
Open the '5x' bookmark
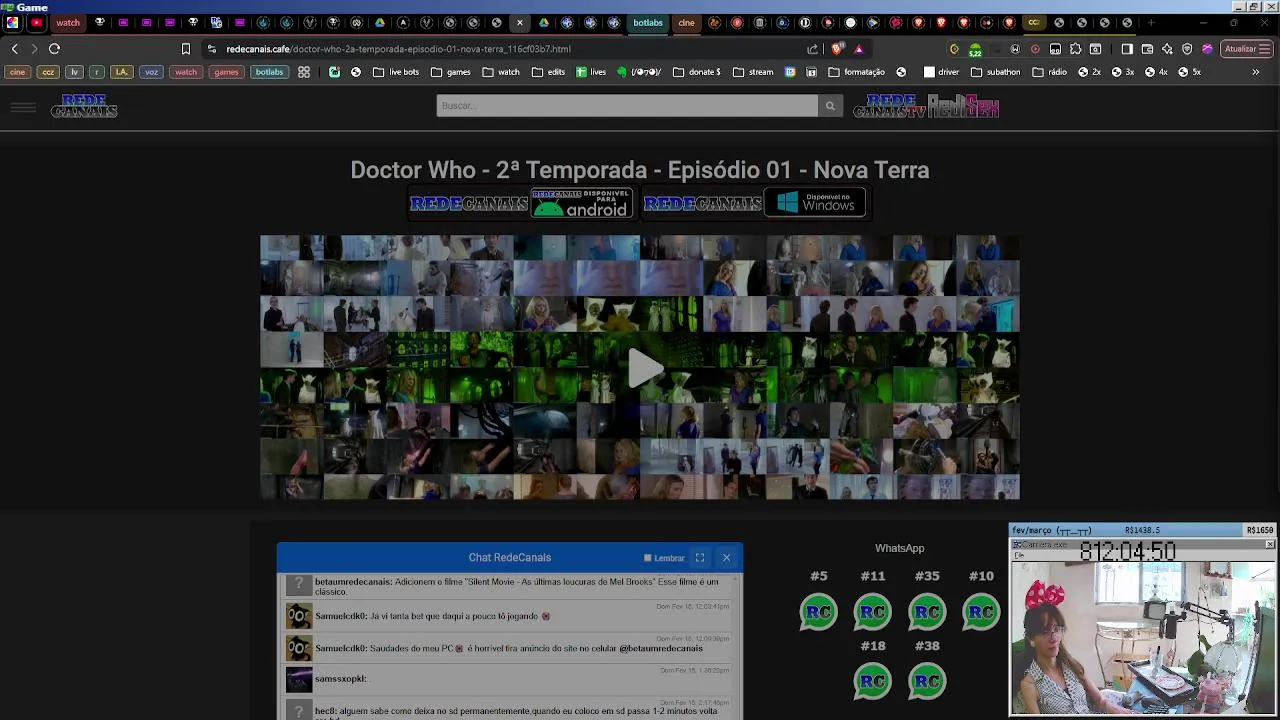1189,72
